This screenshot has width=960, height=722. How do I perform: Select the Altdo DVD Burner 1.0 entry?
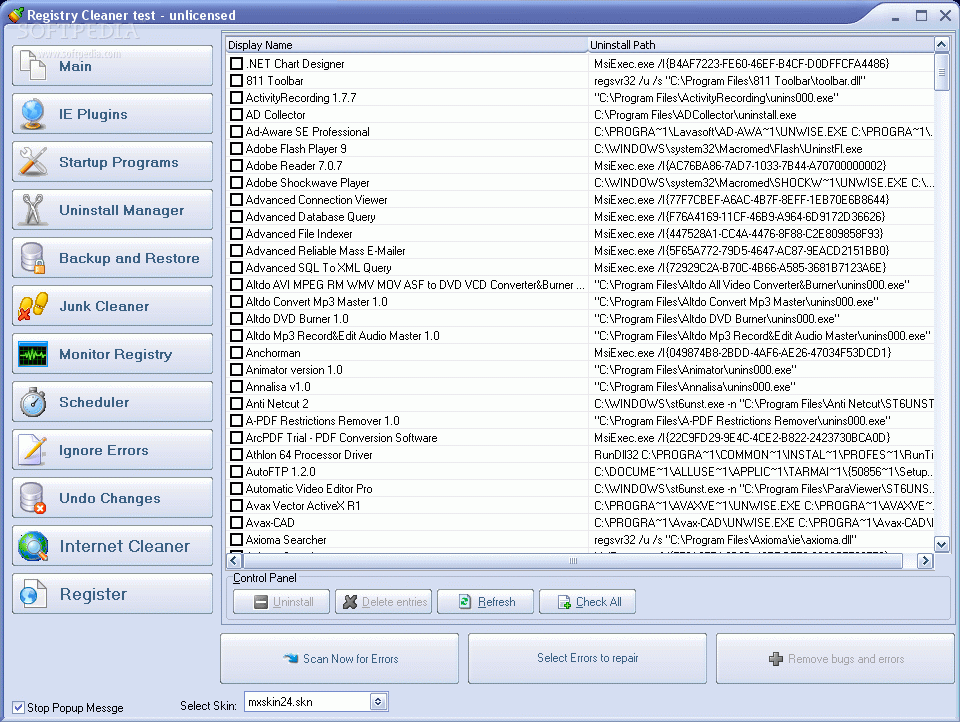click(297, 318)
